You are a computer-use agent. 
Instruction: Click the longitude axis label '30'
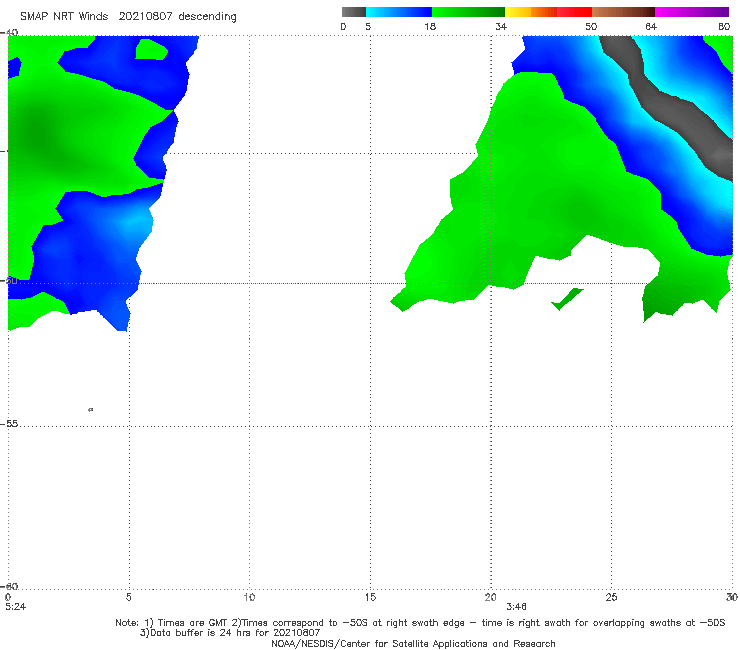[x=732, y=597]
